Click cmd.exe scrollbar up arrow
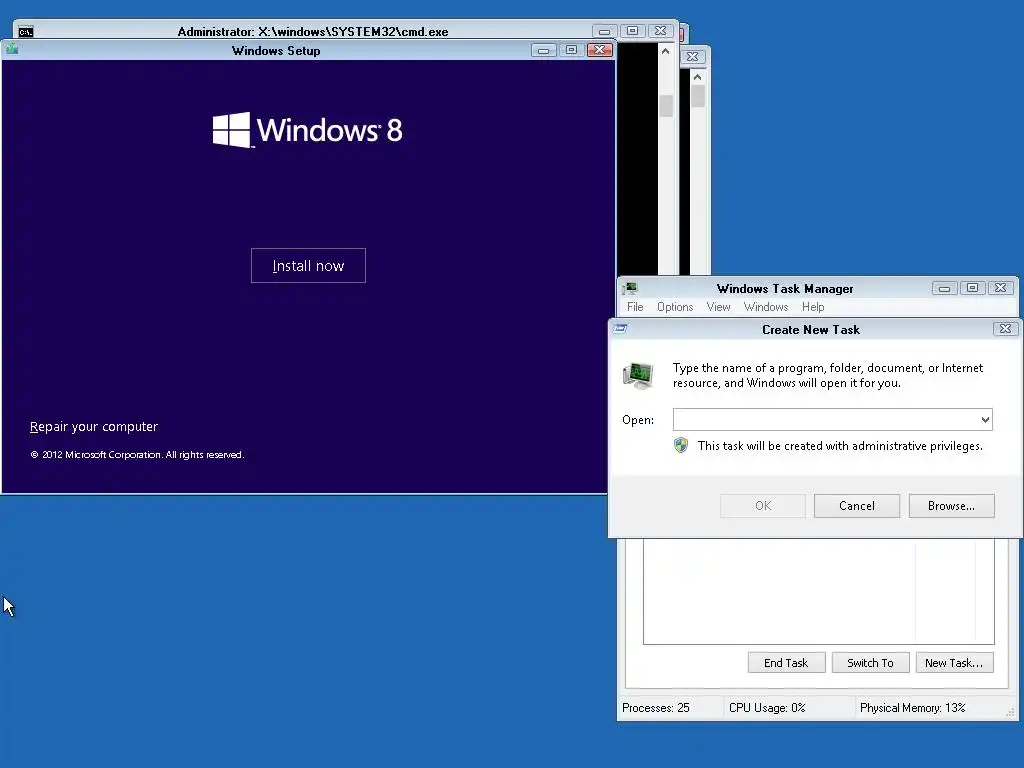Image resolution: width=1024 pixels, height=768 pixels. 665,52
